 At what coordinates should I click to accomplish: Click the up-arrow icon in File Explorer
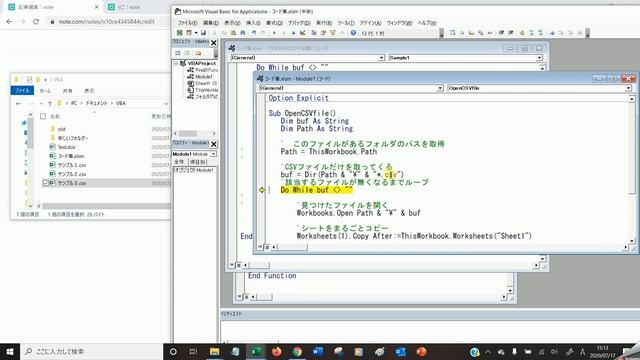tap(50, 104)
